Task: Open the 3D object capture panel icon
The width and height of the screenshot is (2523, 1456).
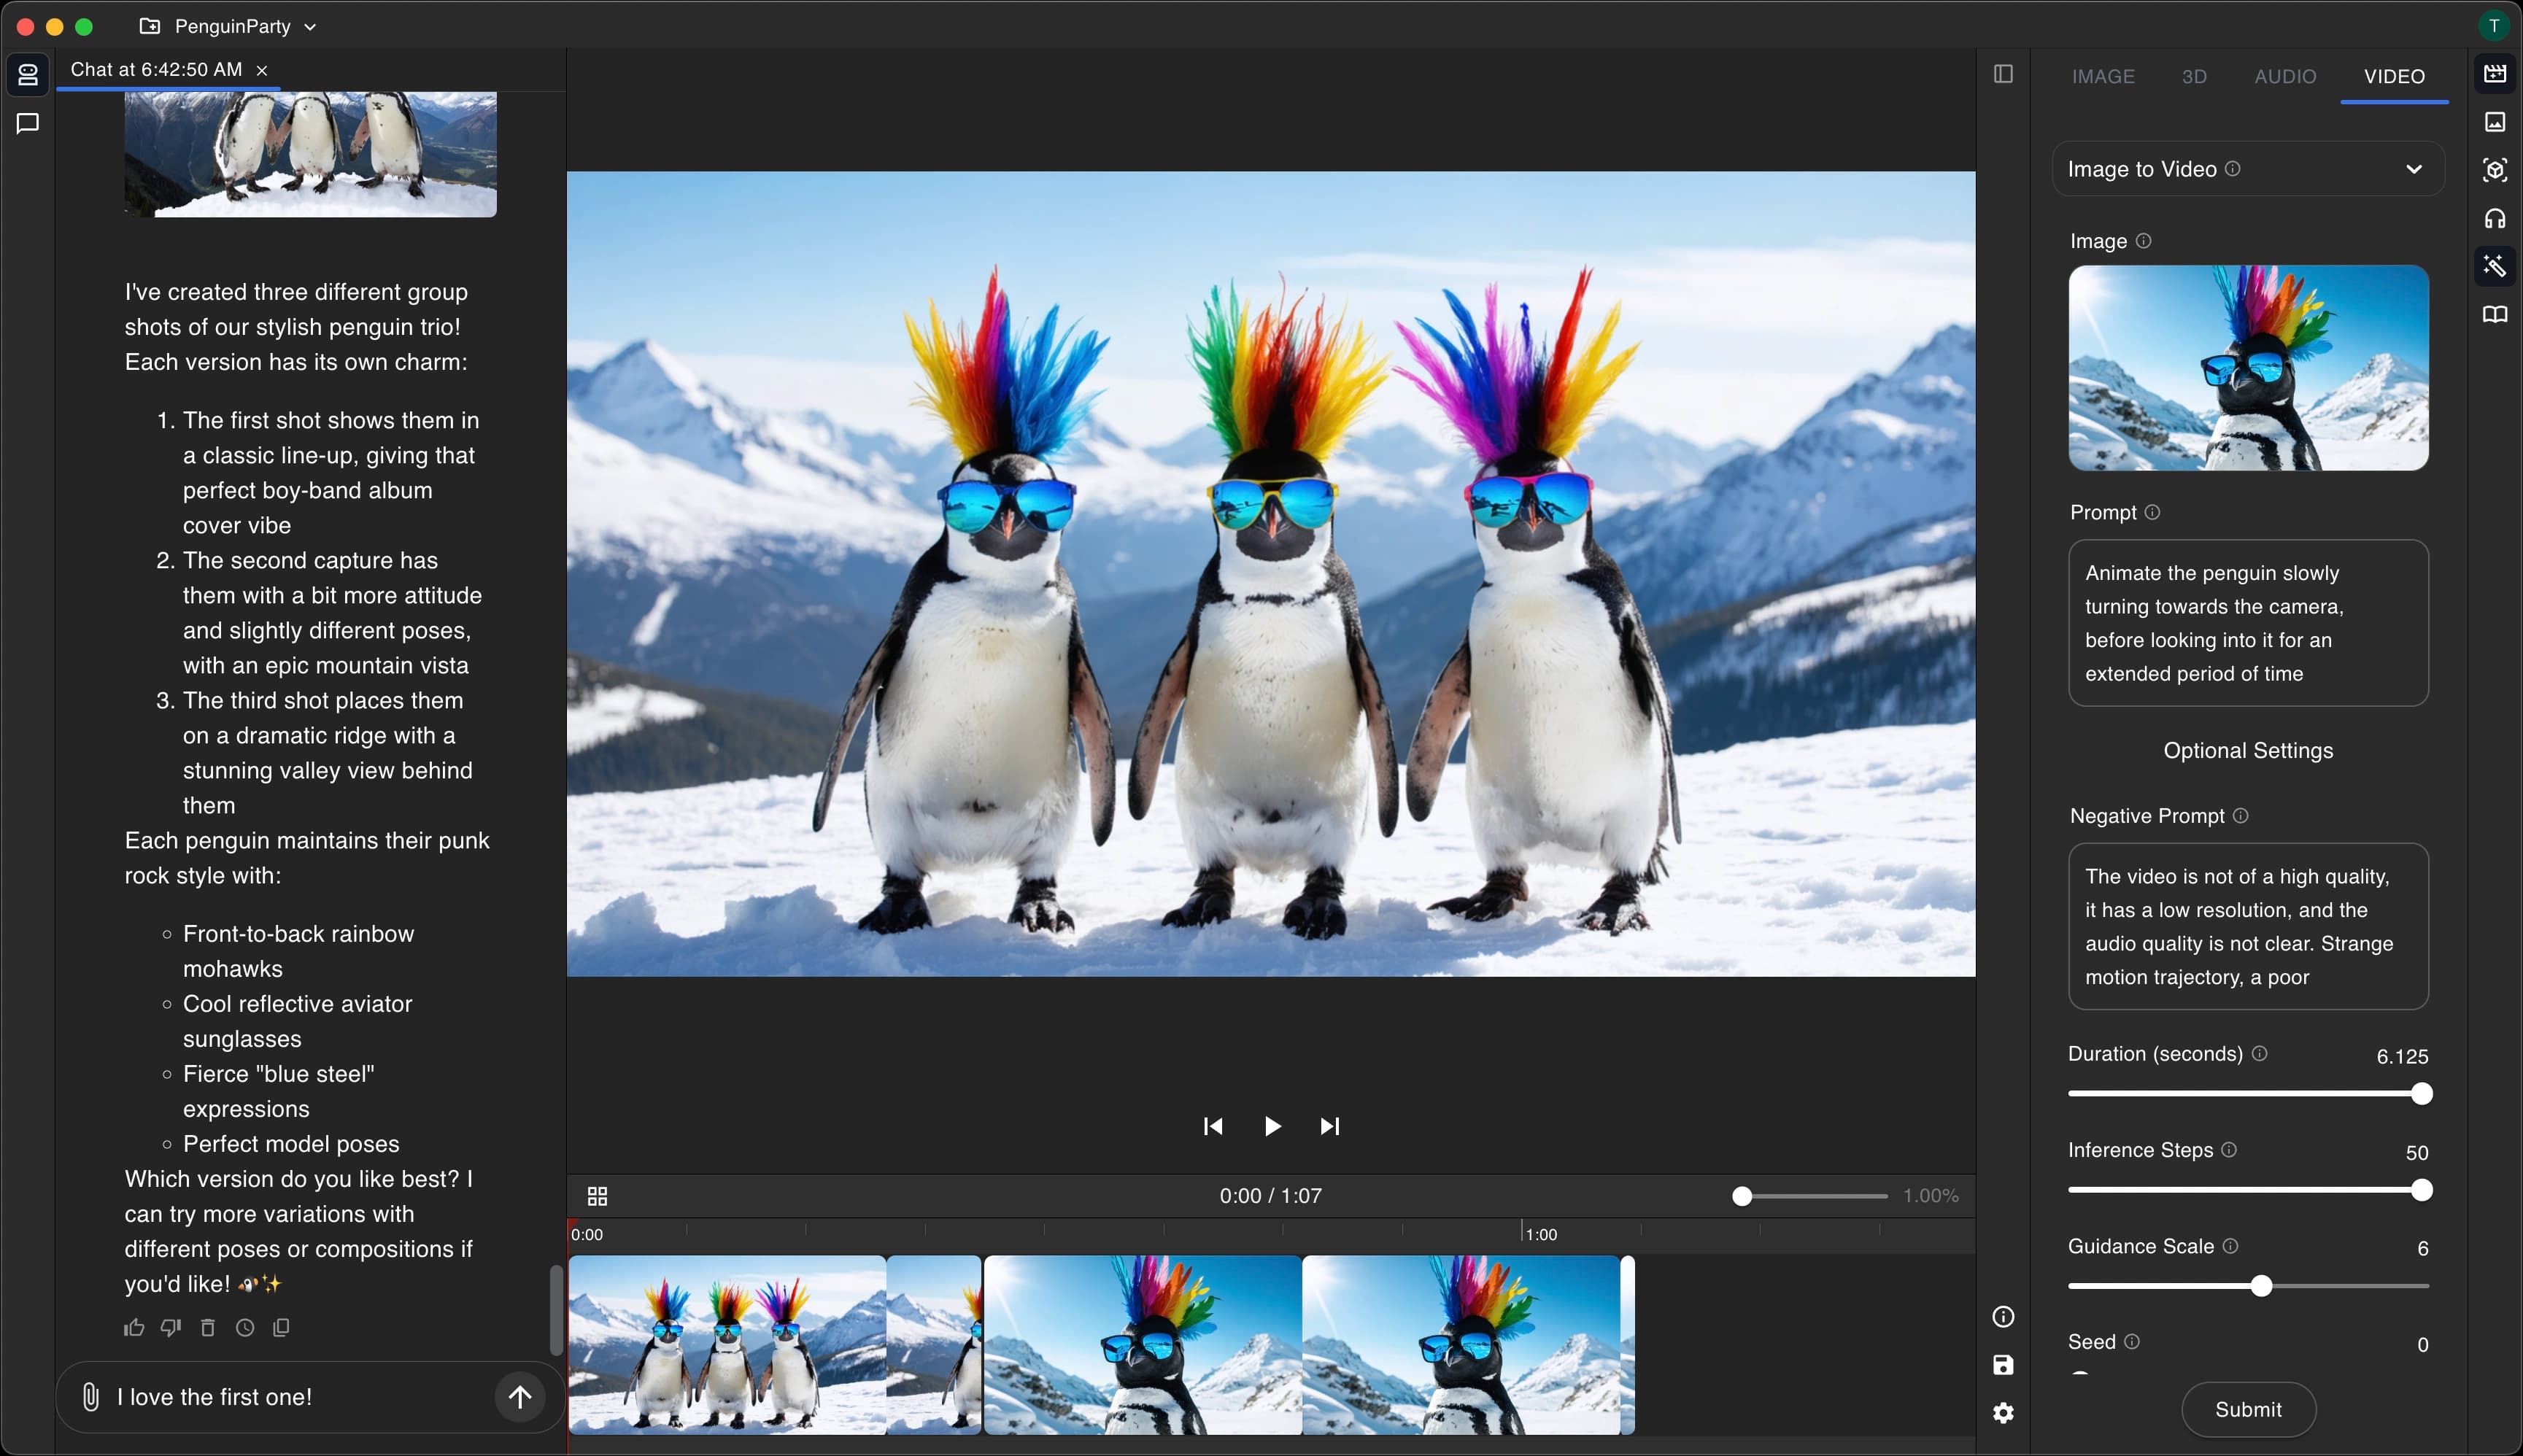Action: 2495,170
